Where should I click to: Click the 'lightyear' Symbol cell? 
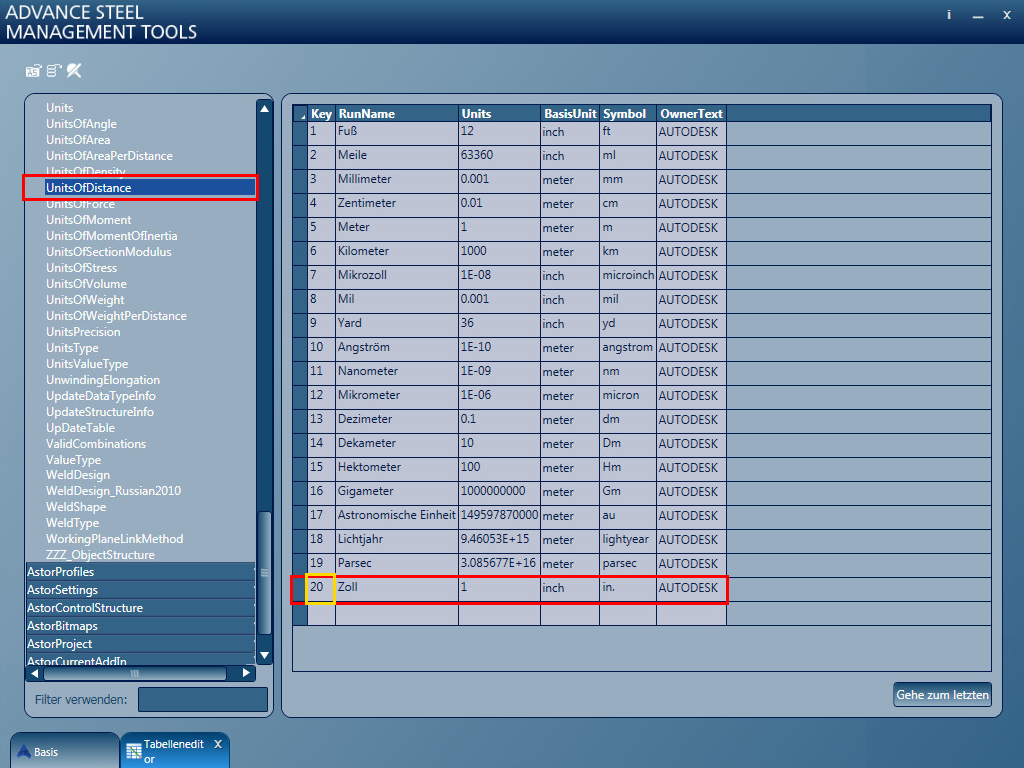(x=628, y=540)
